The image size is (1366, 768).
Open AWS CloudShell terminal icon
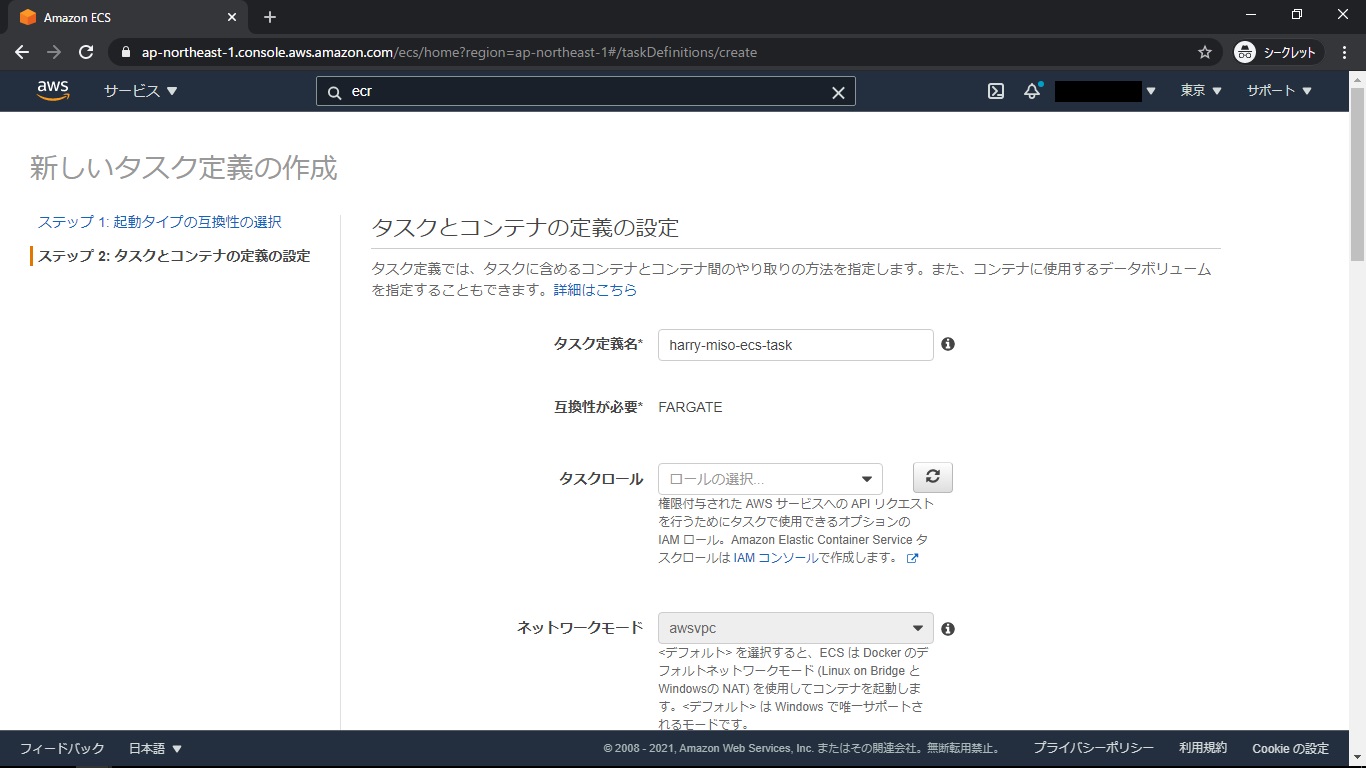(996, 91)
